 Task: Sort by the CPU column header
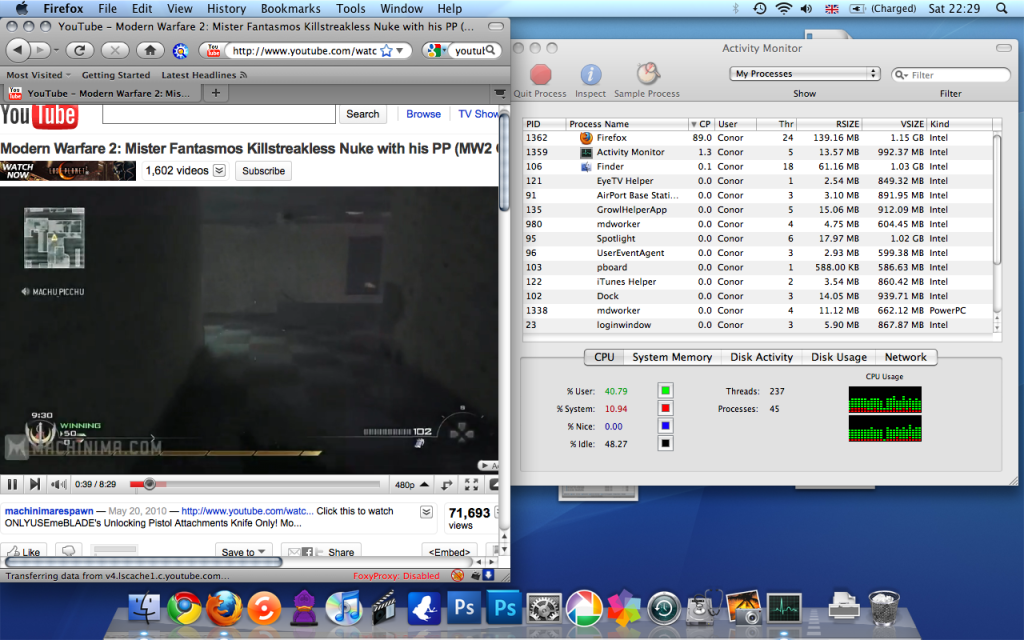[x=701, y=124]
